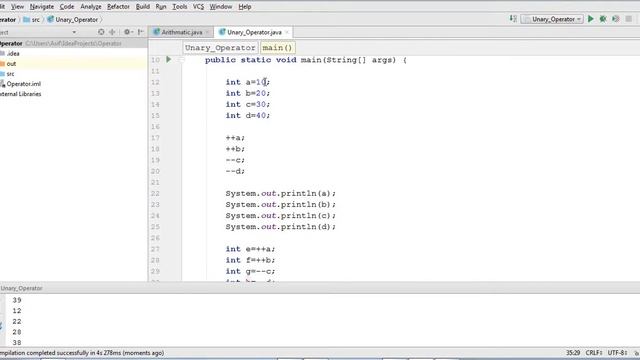640x360 pixels.
Task: Open the Analyze menu
Action: (91, 7)
